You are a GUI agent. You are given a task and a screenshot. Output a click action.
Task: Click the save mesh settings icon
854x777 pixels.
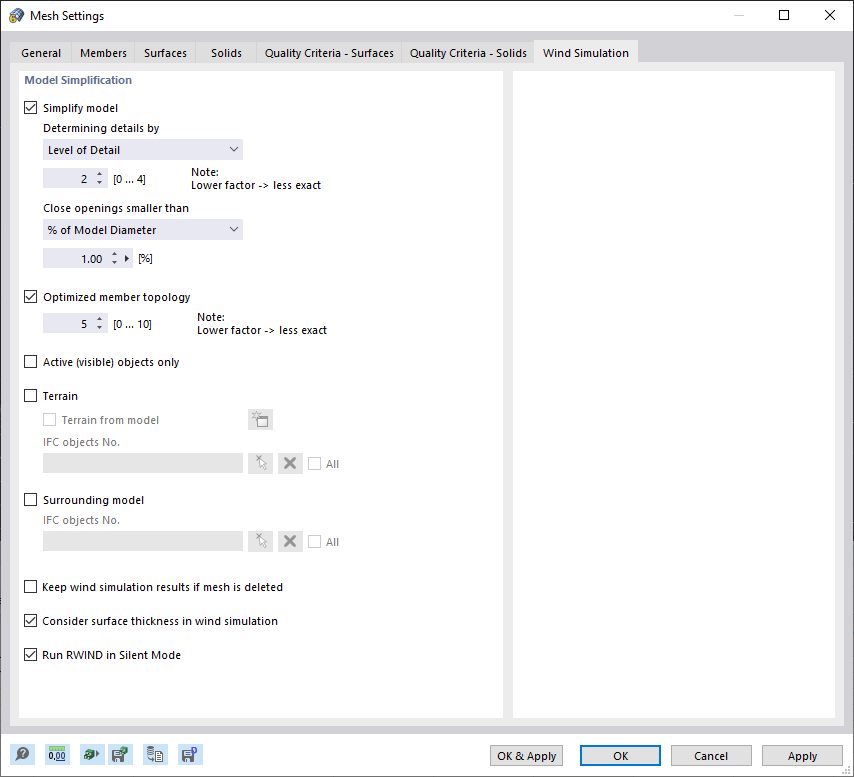point(120,755)
